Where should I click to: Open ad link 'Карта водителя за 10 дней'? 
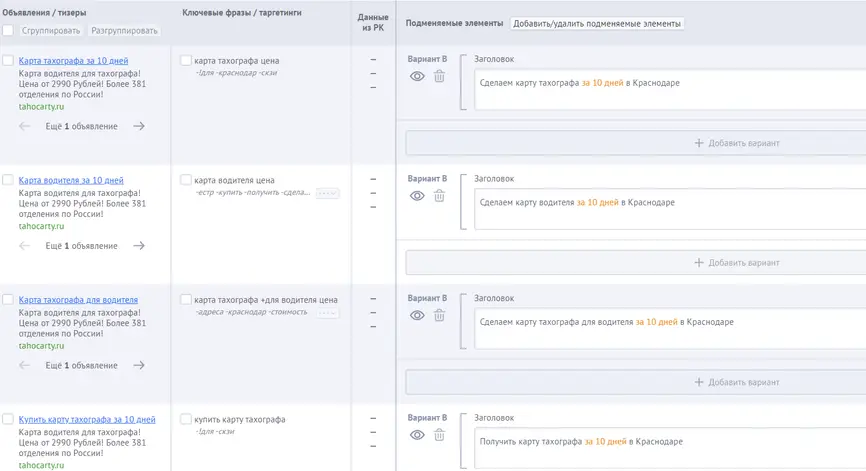pyautogui.click(x=71, y=180)
